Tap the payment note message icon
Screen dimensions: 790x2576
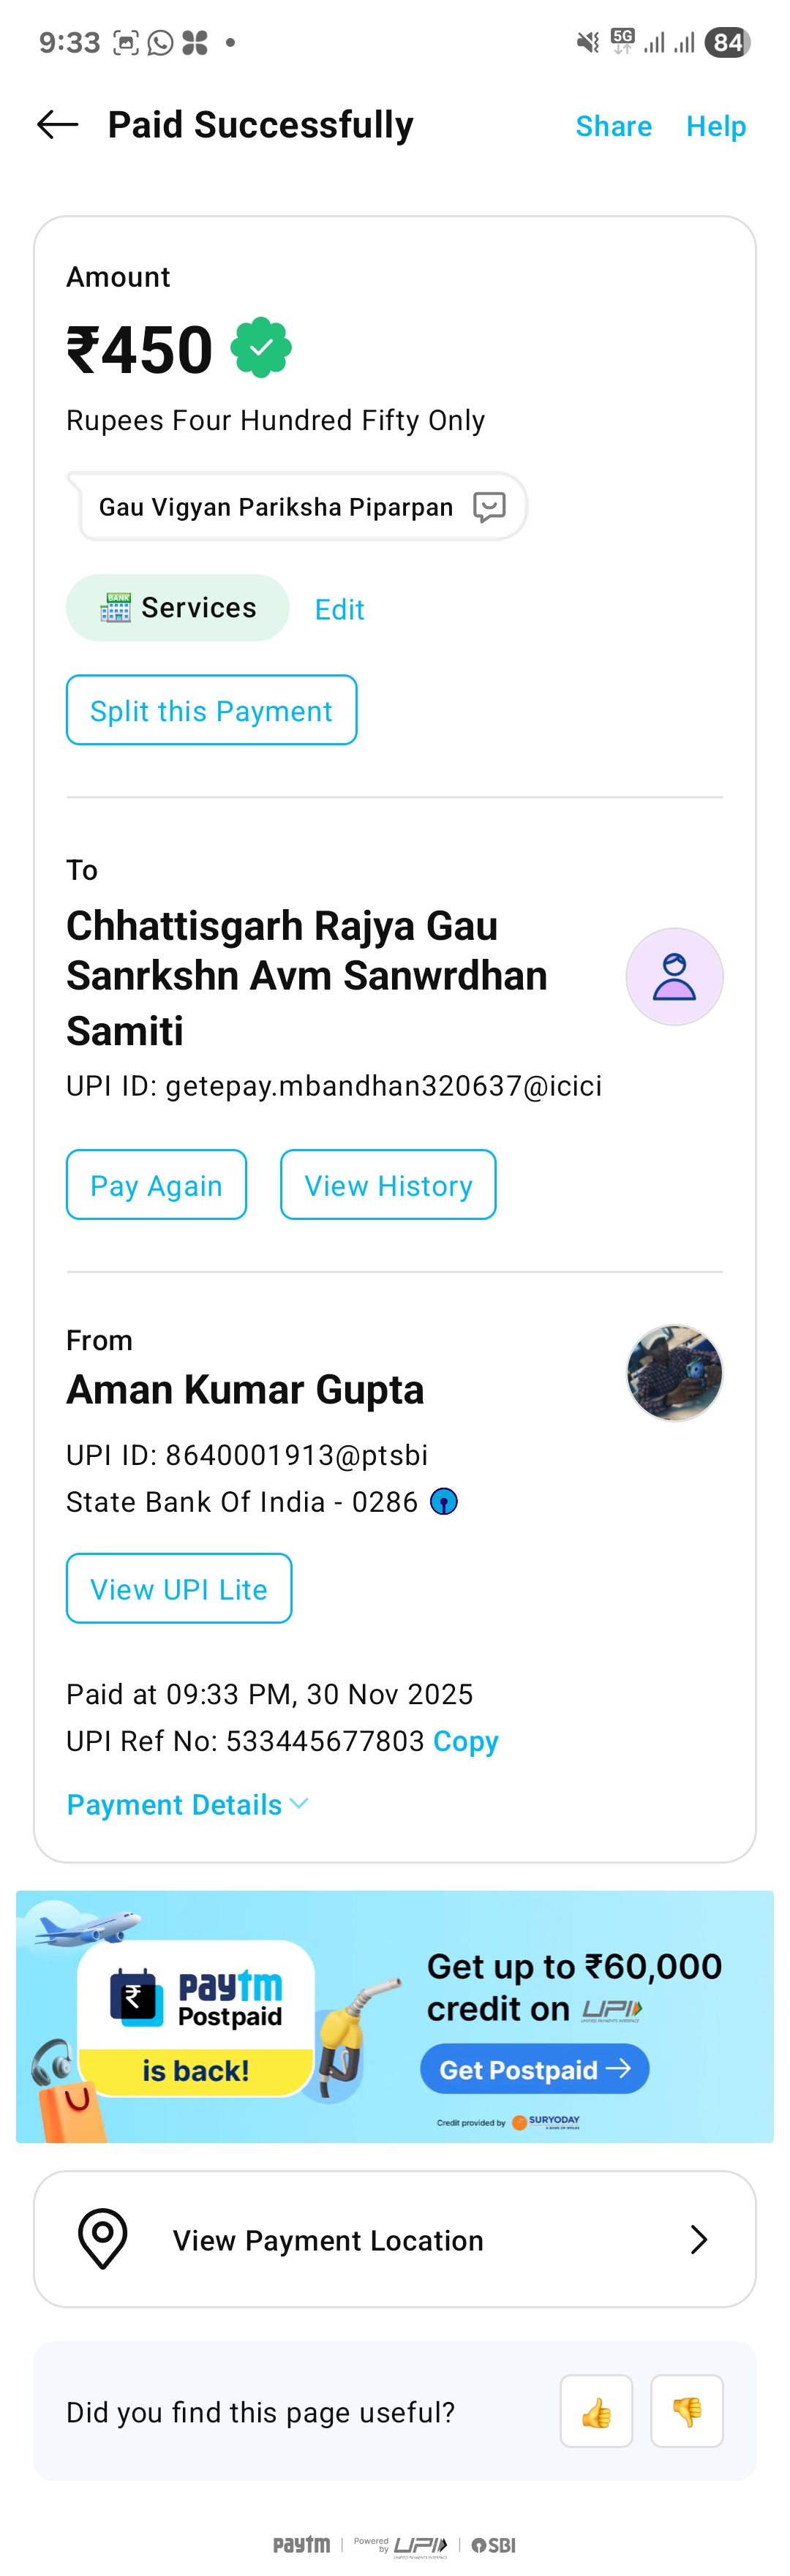(489, 507)
